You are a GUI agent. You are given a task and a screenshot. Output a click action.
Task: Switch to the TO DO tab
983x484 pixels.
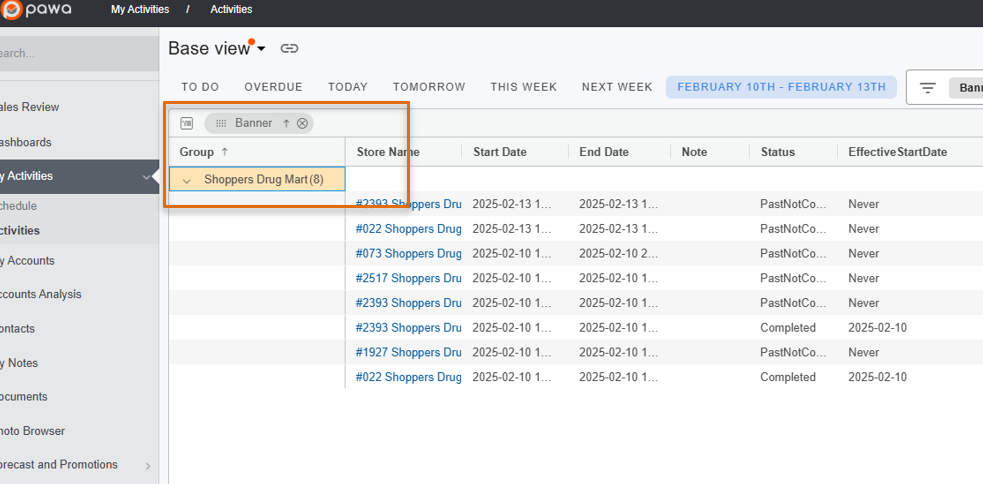(x=200, y=87)
